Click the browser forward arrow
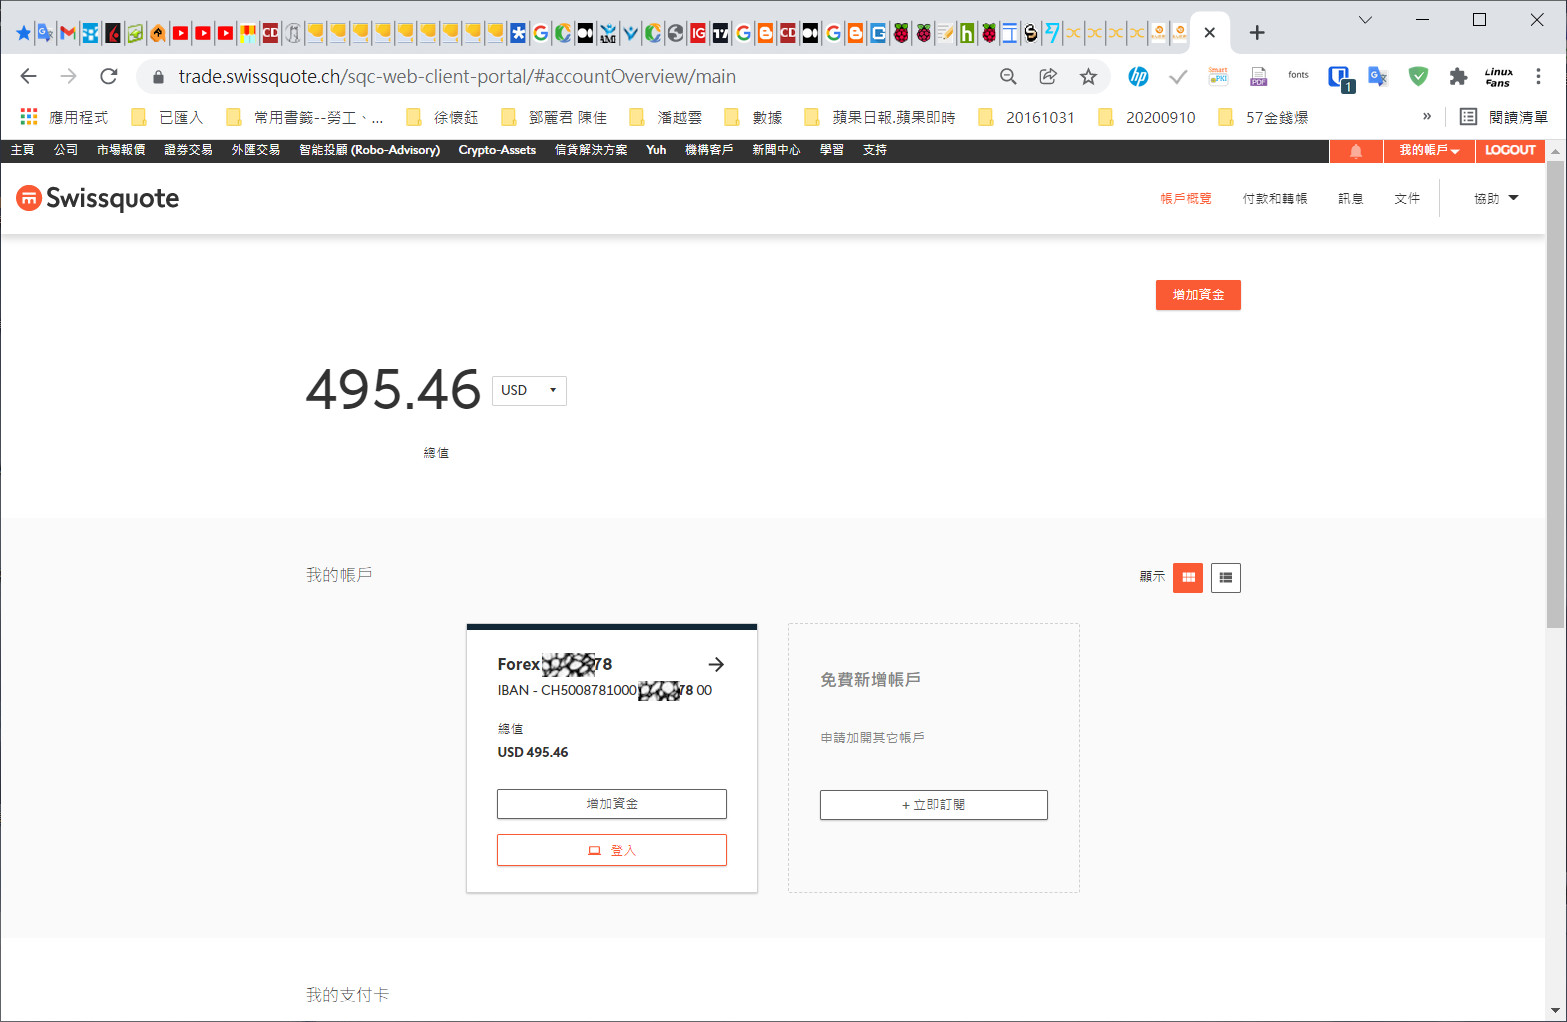The width and height of the screenshot is (1567, 1022). point(68,76)
